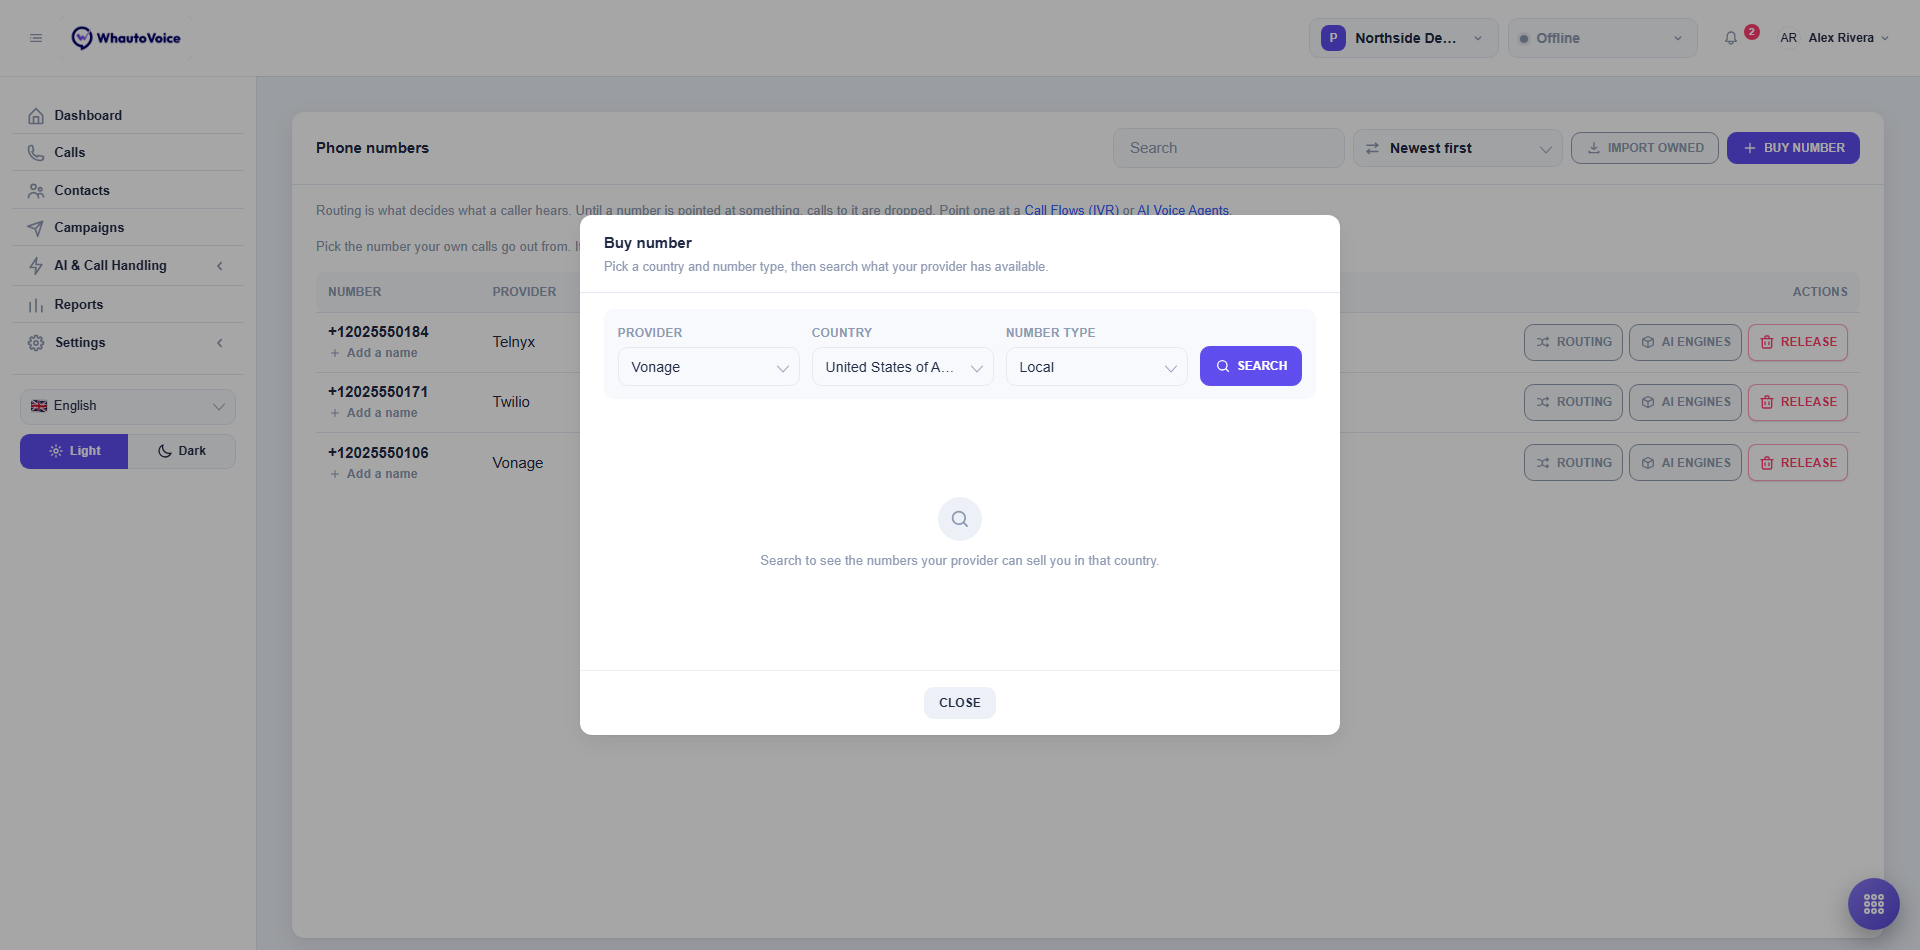
Task: Click the AR user avatar initials
Action: tap(1788, 38)
